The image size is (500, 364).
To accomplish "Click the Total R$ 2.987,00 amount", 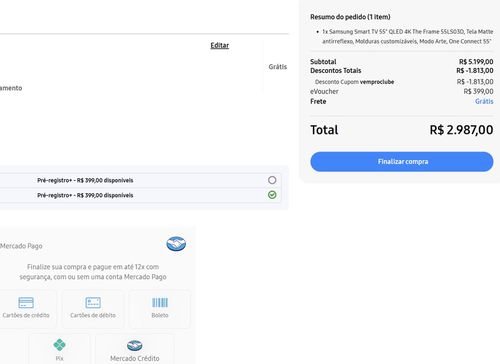I will (x=461, y=130).
